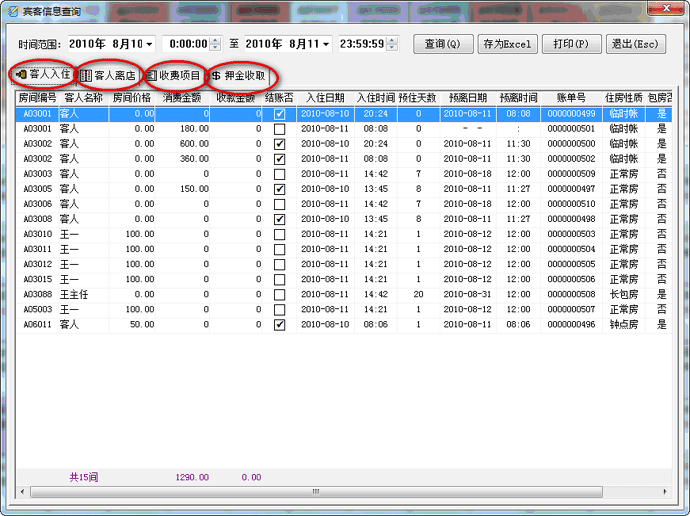Toggle 结账否 checkbox for room A03005

pos(279,189)
